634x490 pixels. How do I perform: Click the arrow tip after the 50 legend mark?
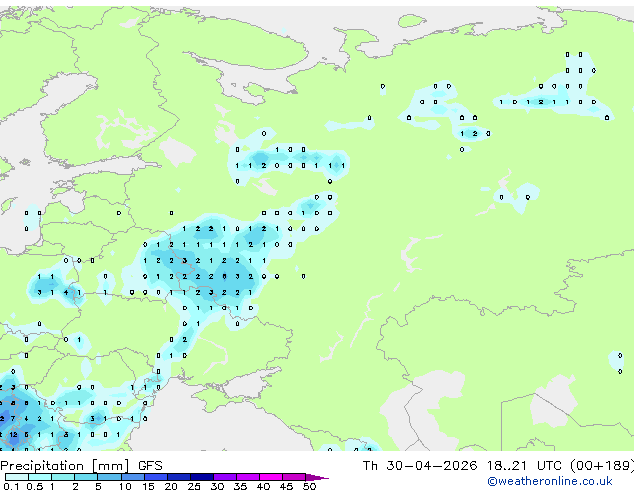(317, 477)
